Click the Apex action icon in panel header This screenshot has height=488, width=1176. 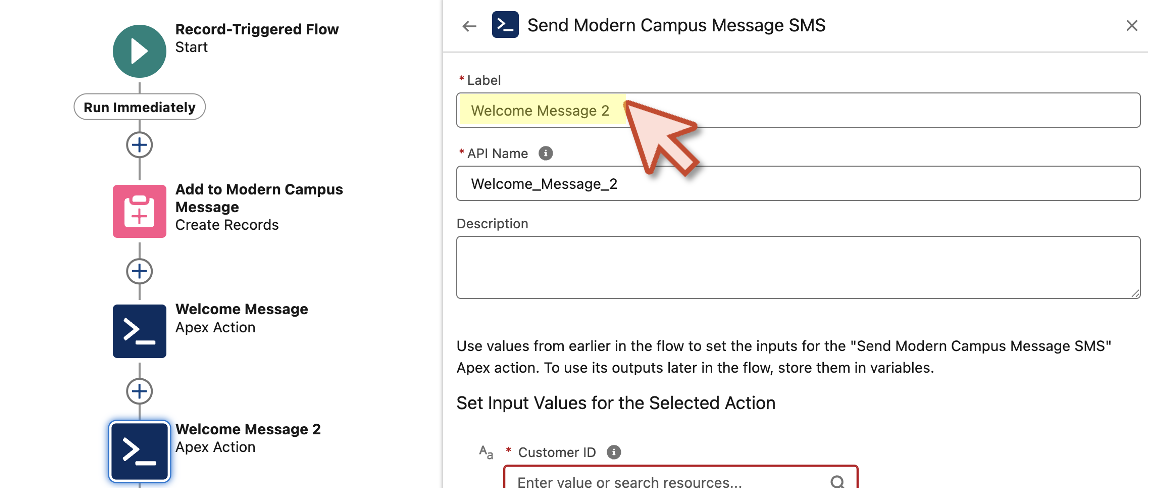tap(506, 25)
